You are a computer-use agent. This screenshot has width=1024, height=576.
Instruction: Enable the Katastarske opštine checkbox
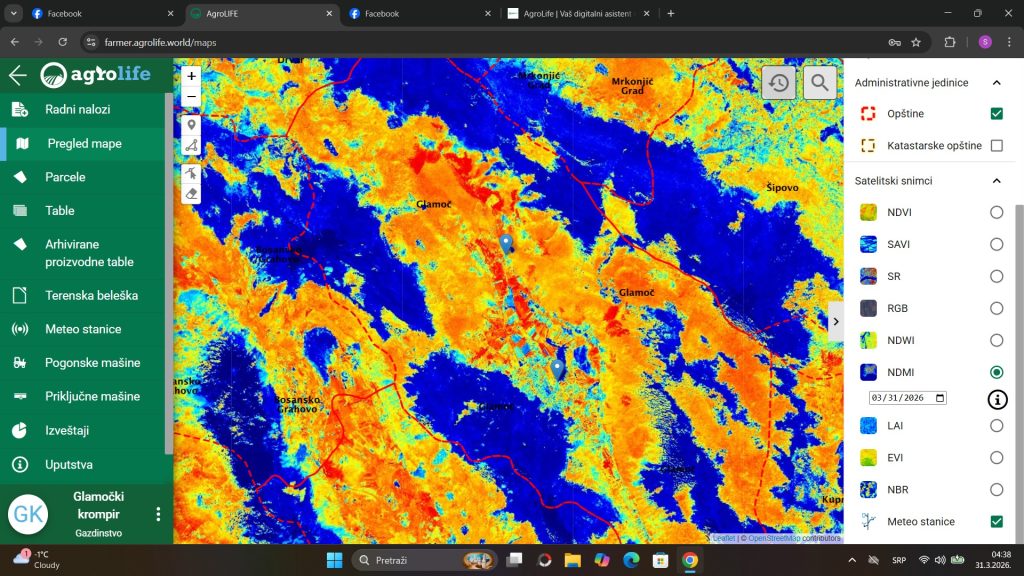pos(996,146)
